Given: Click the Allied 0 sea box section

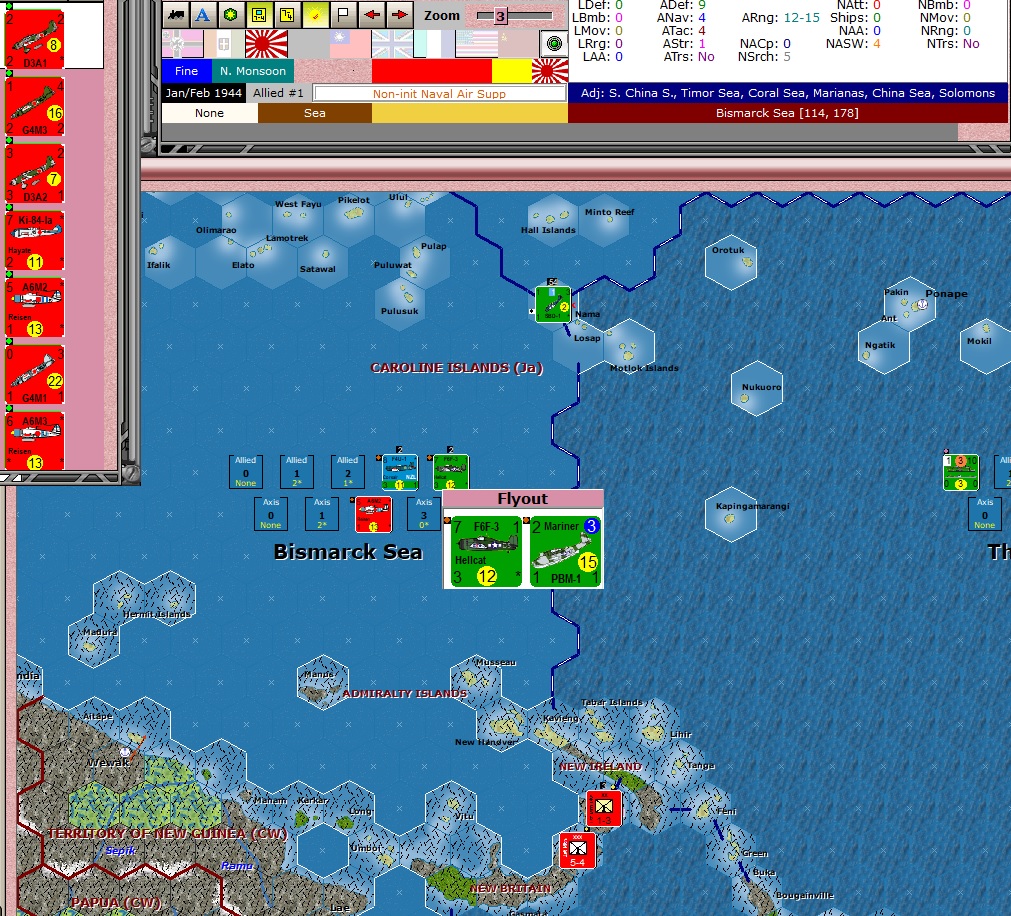Looking at the screenshot, I should pyautogui.click(x=246, y=471).
